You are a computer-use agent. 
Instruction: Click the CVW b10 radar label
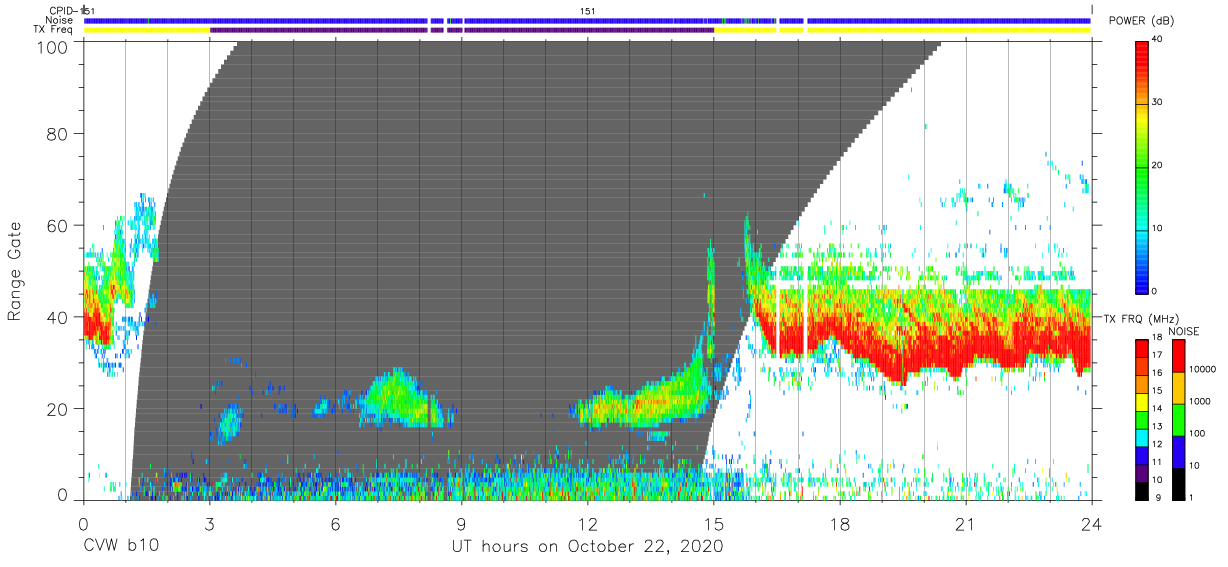[120, 547]
